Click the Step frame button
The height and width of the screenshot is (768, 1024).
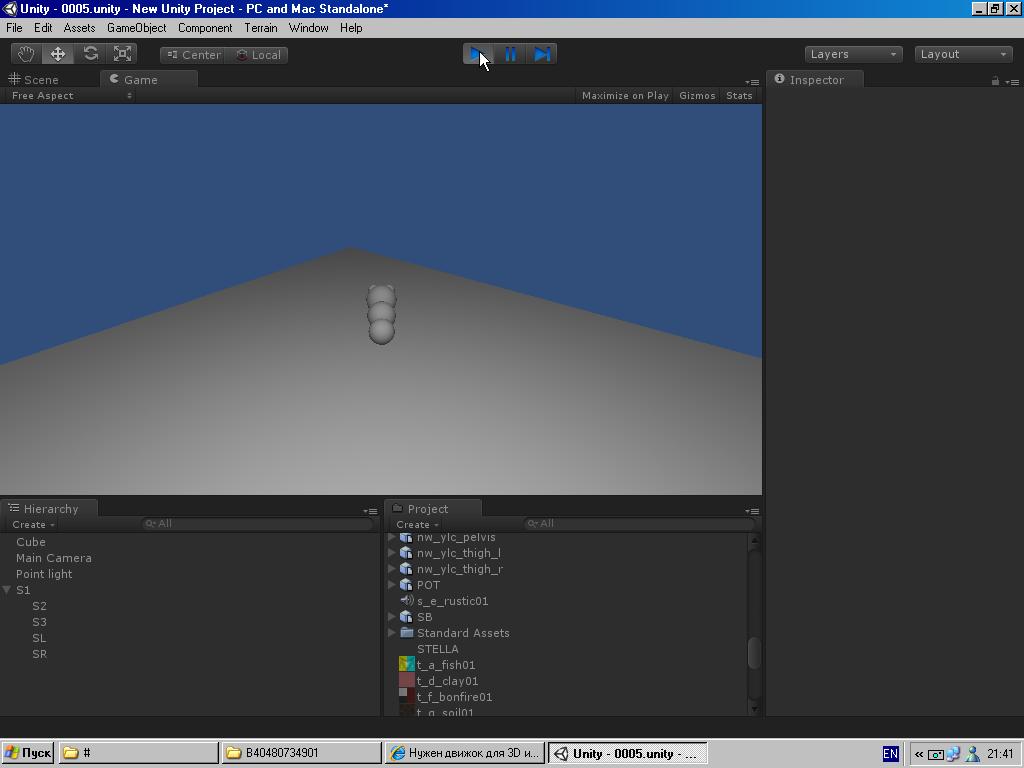[542, 54]
